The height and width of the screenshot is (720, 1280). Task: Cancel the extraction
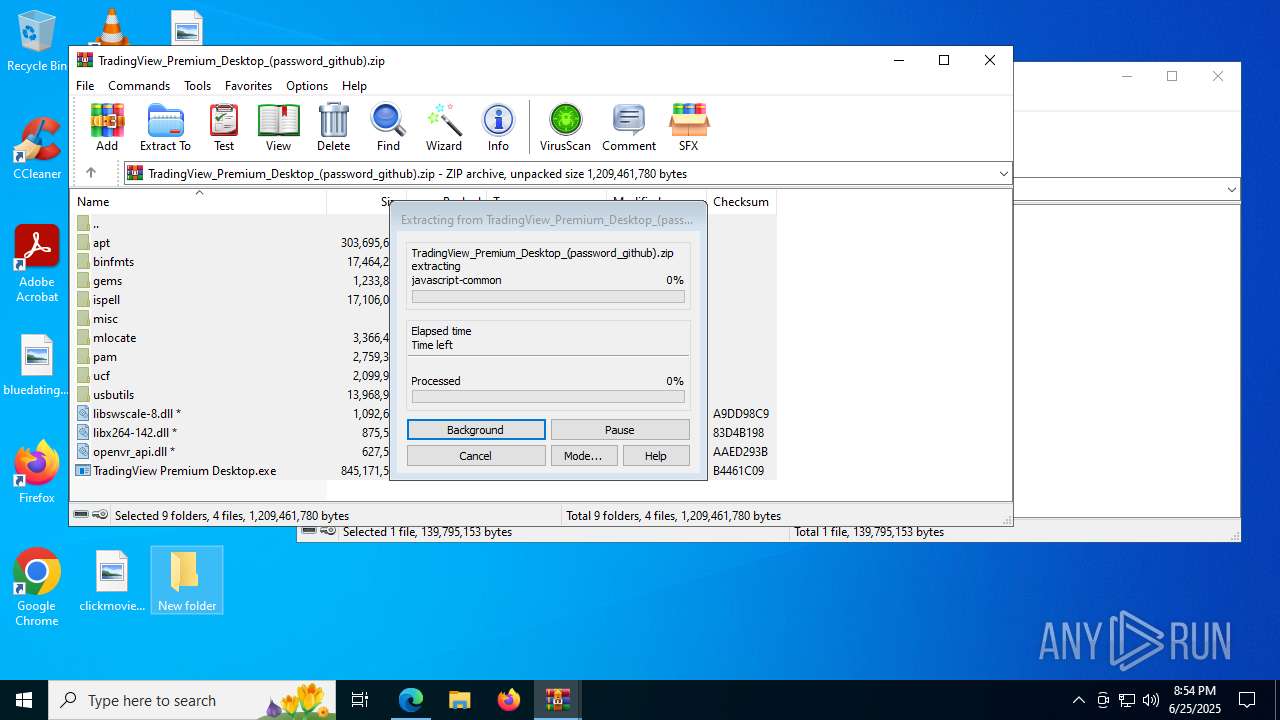tap(476, 456)
